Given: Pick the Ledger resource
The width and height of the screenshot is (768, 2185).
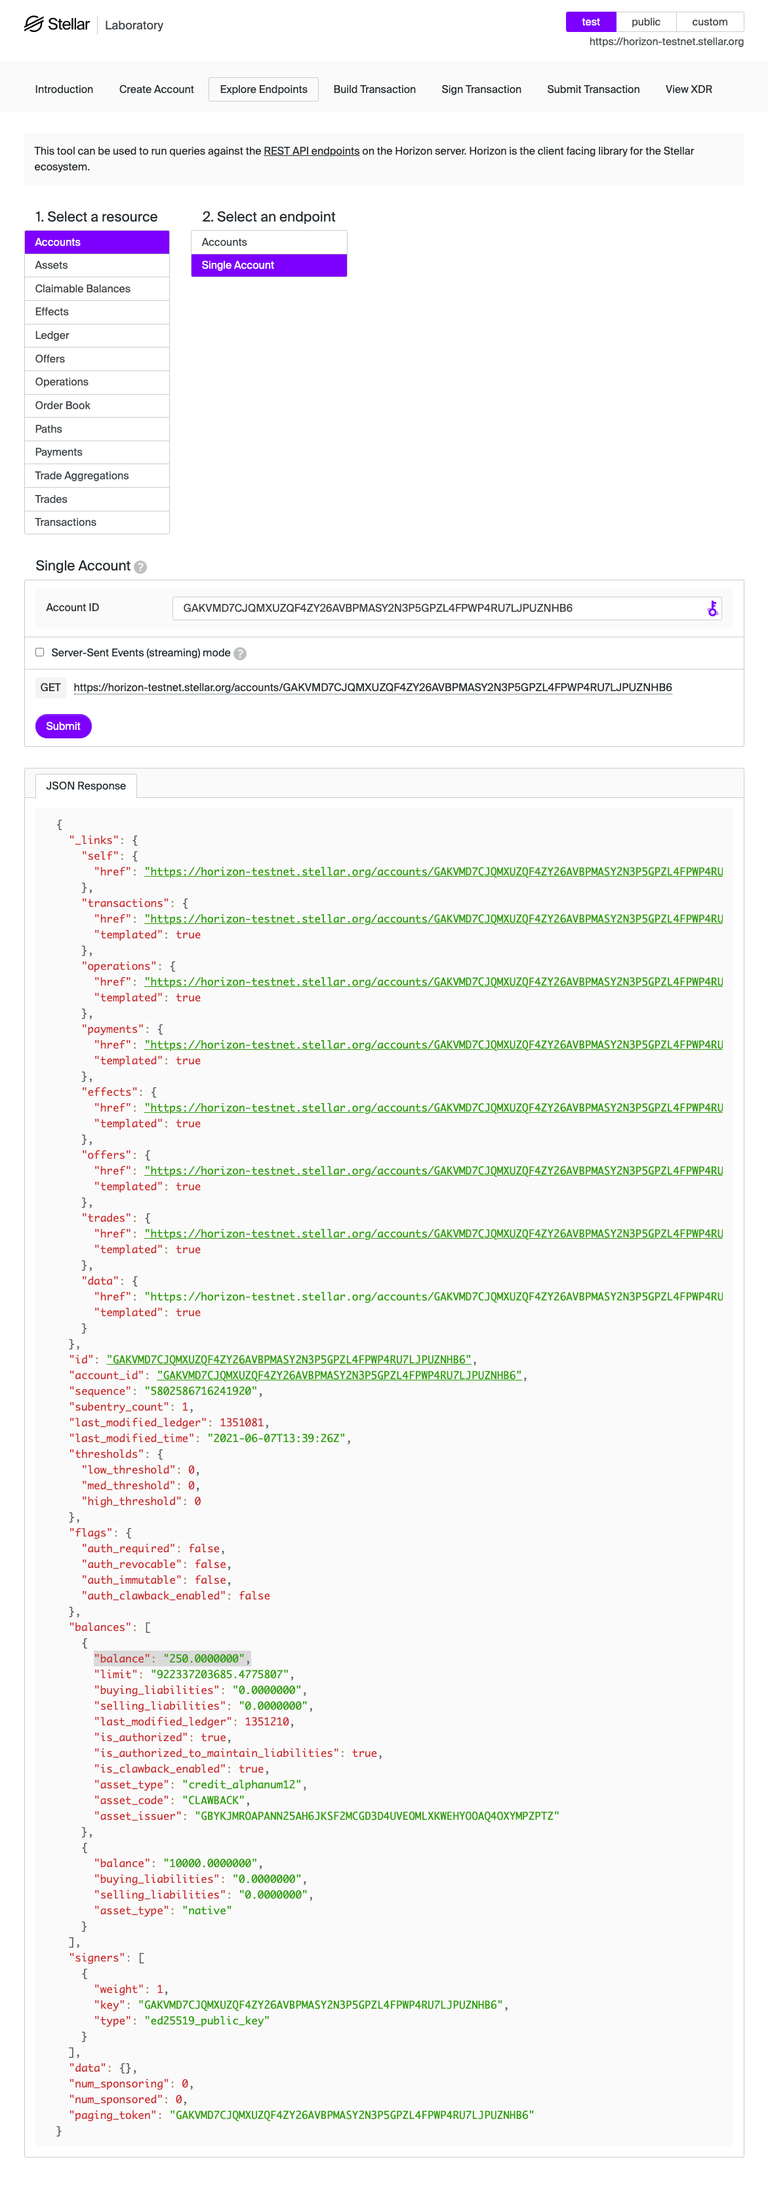Looking at the screenshot, I should [x=97, y=335].
